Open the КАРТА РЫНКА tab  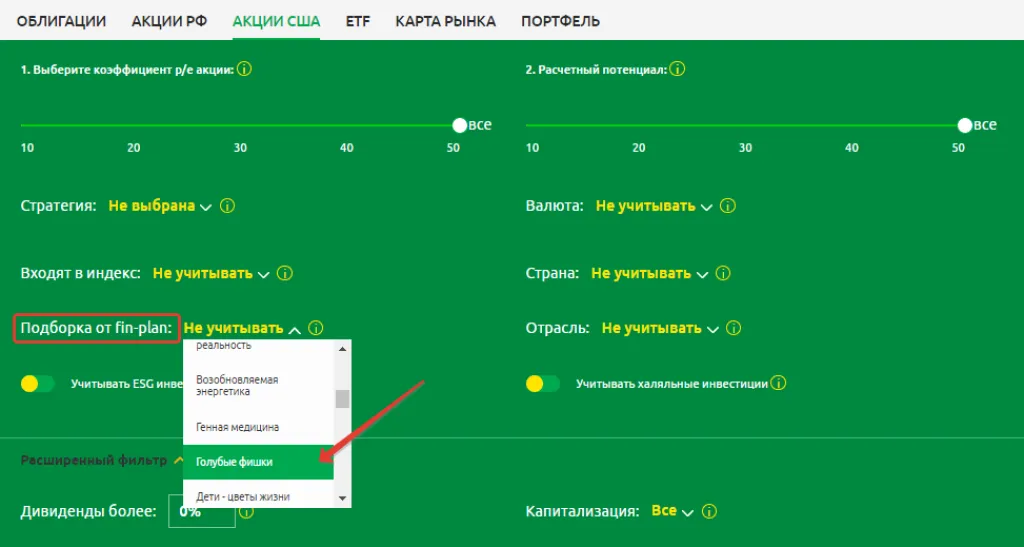445,21
